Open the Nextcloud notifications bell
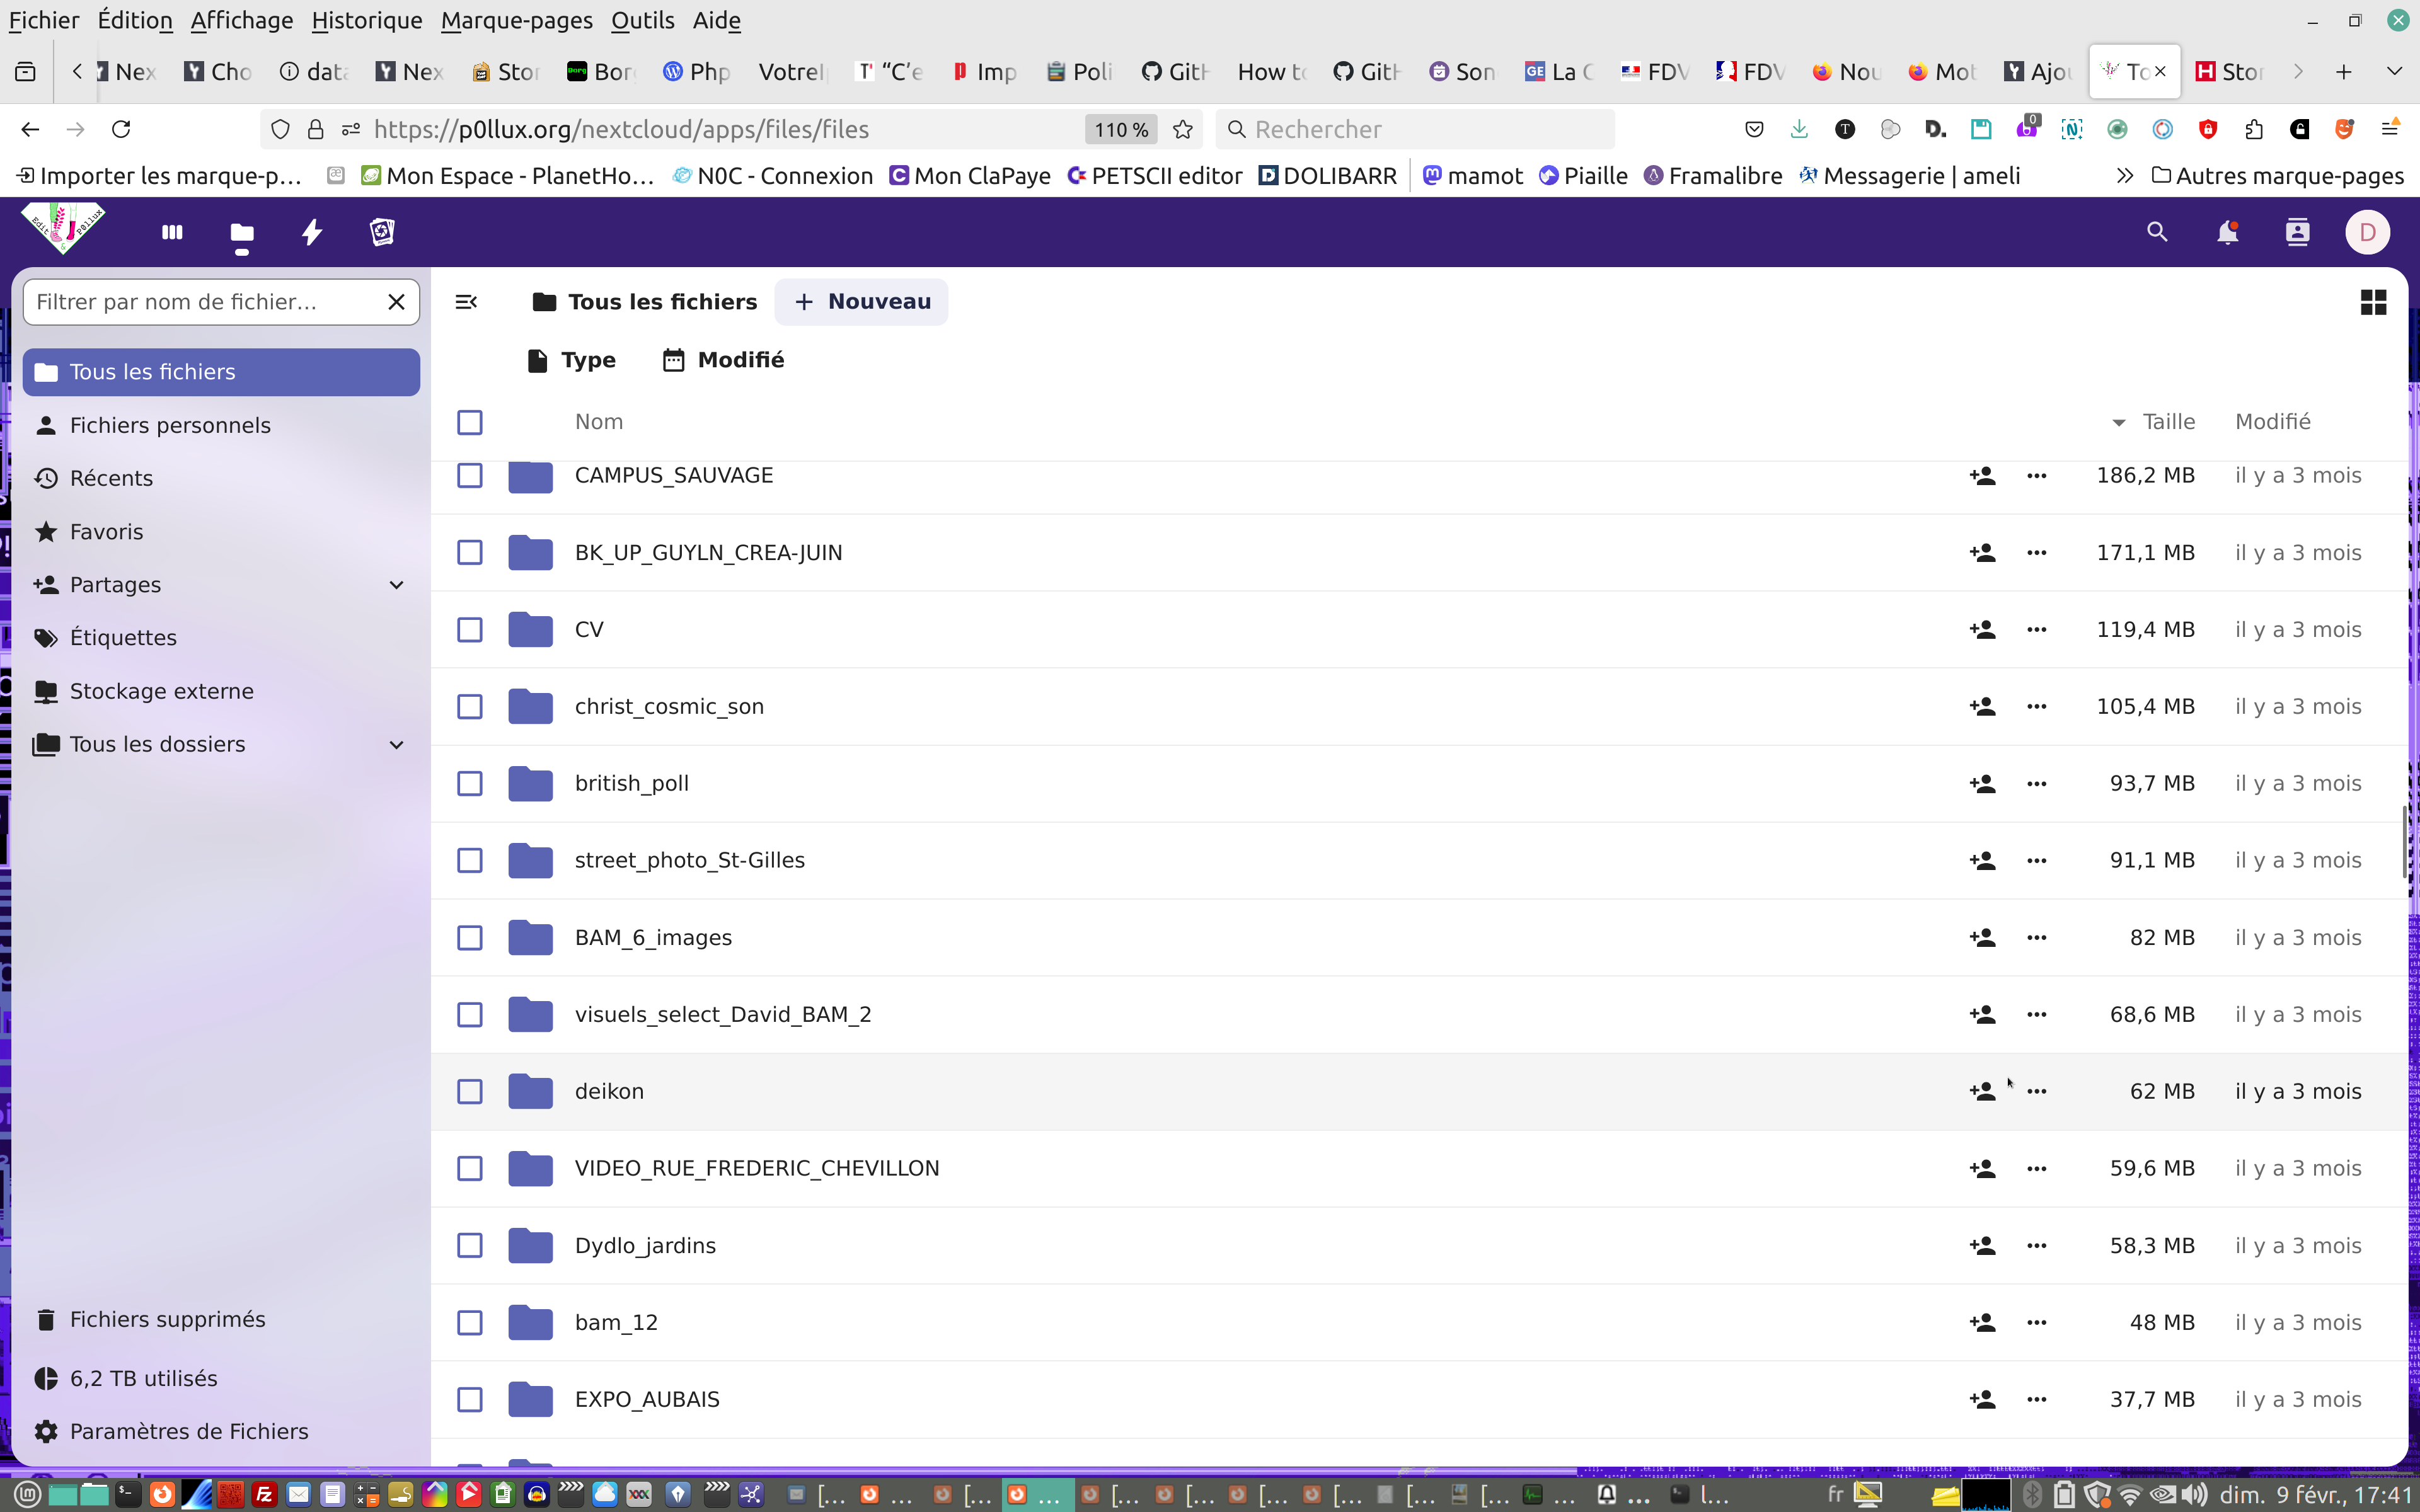 pyautogui.click(x=2227, y=232)
